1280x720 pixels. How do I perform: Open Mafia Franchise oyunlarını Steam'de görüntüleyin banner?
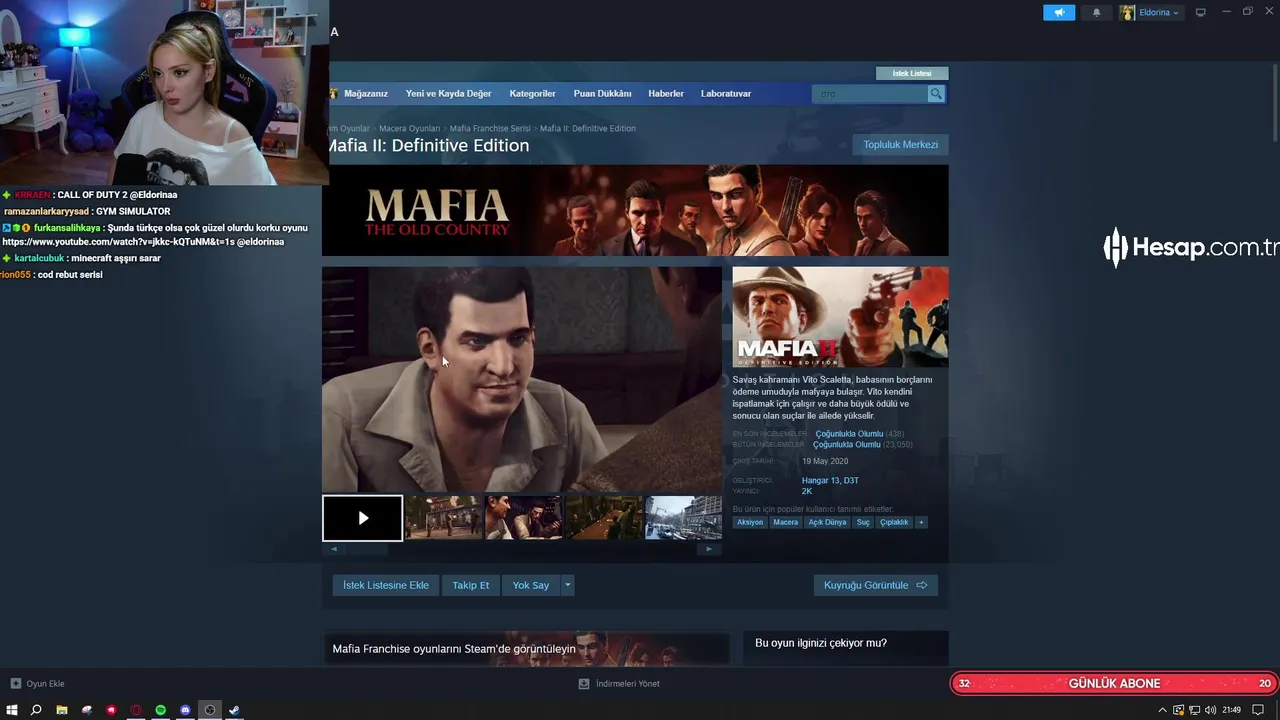coord(526,648)
